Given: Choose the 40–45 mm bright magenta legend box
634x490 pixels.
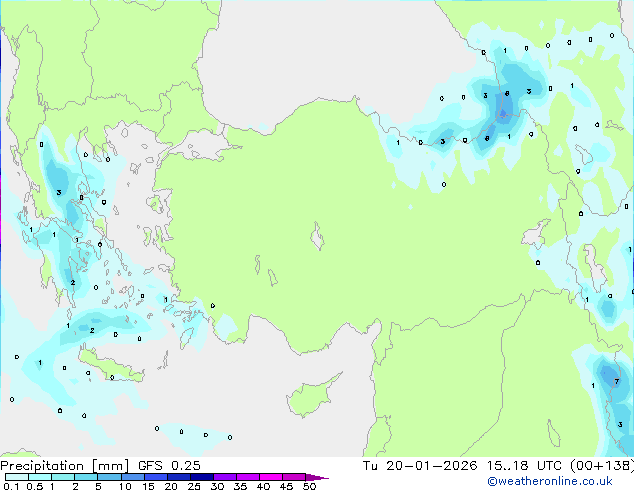Looking at the screenshot, I should [x=271, y=477].
